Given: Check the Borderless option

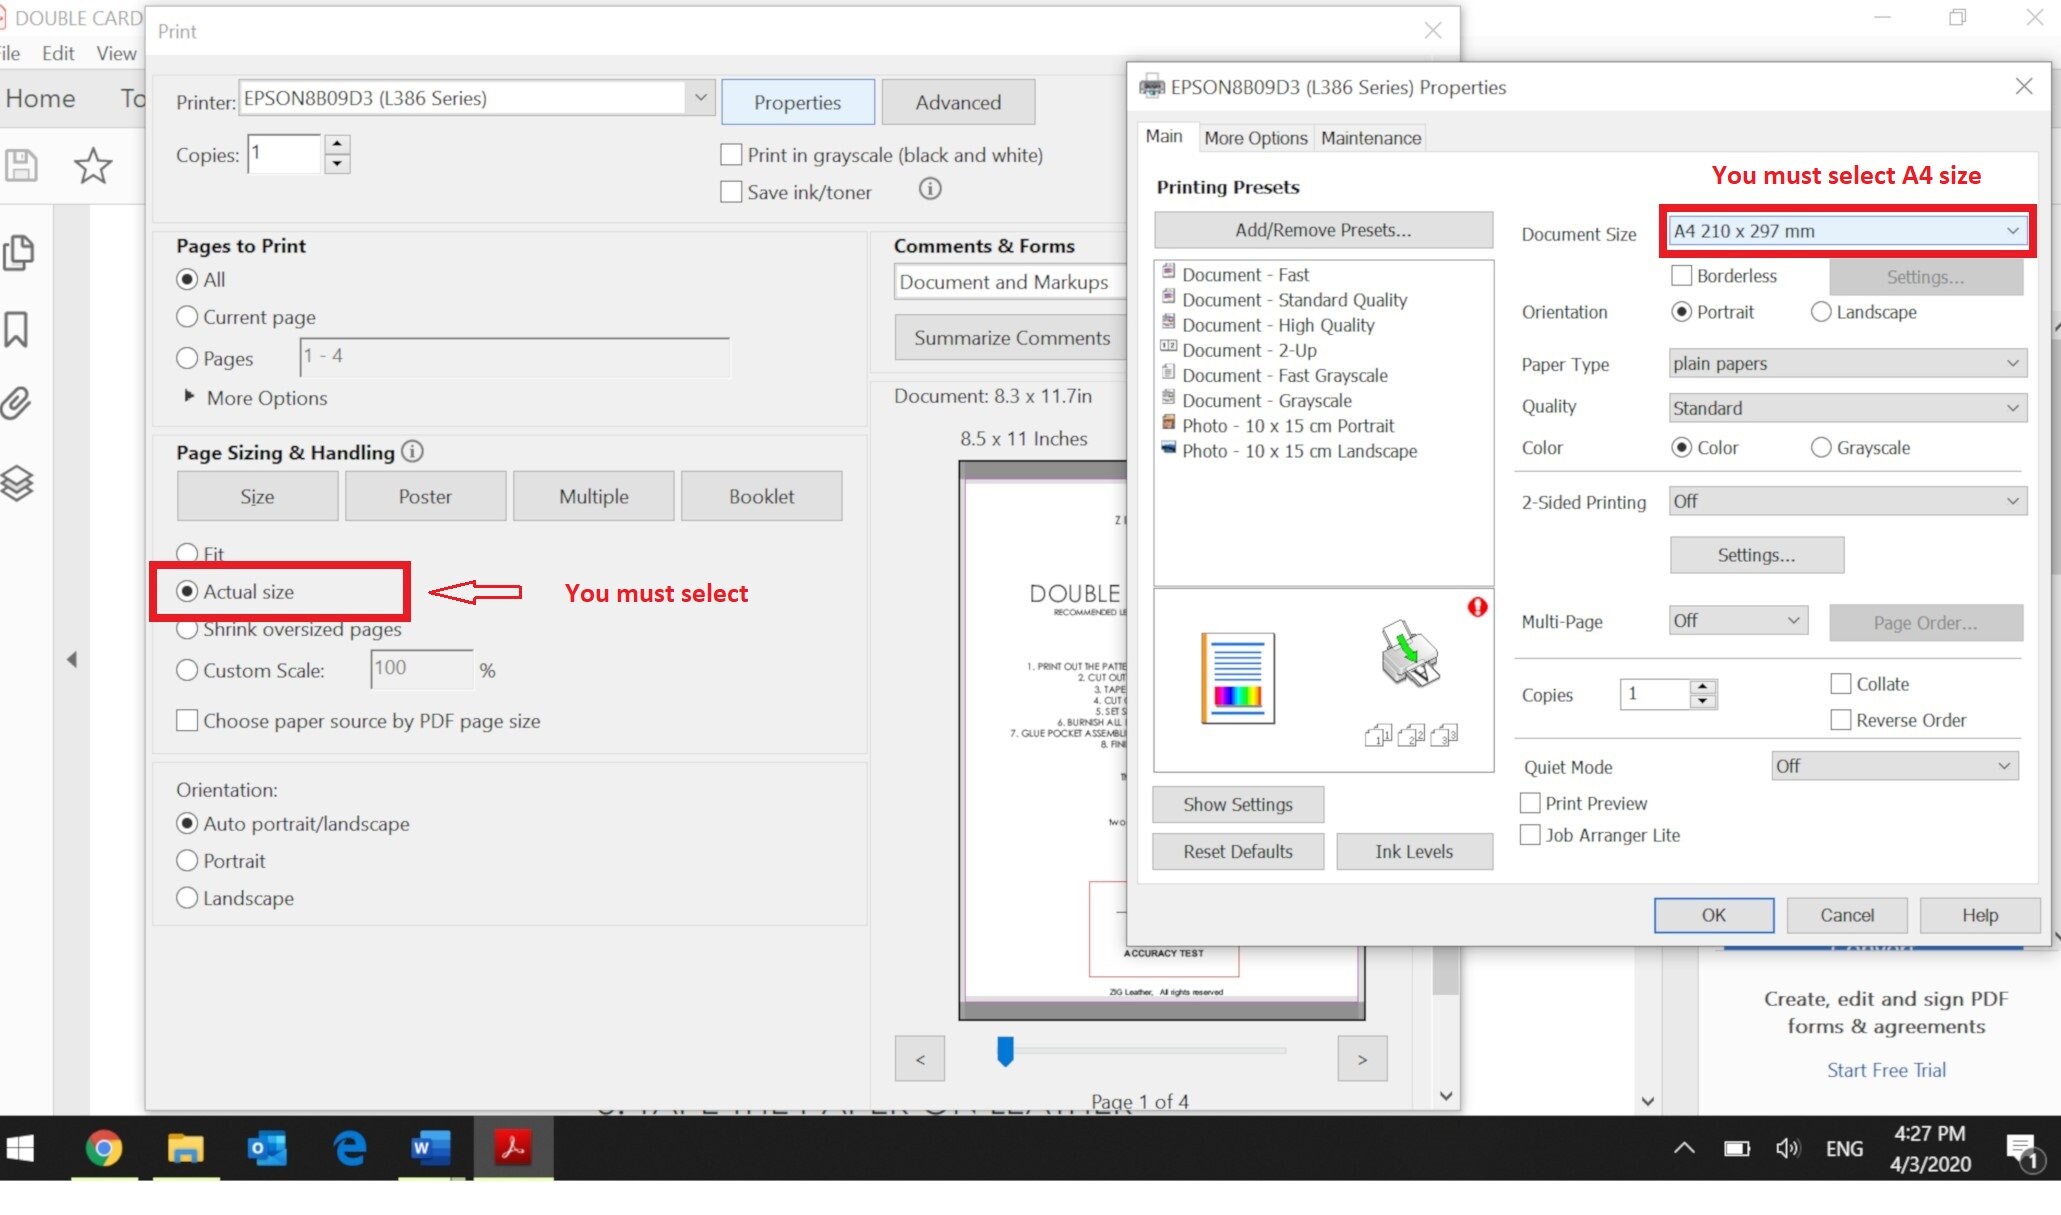Looking at the screenshot, I should point(1681,275).
